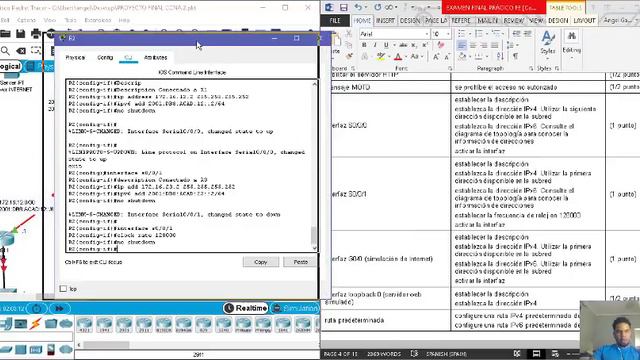This screenshot has width=640, height=360.
Task: Choose the 1941 router device
Action: point(104,324)
